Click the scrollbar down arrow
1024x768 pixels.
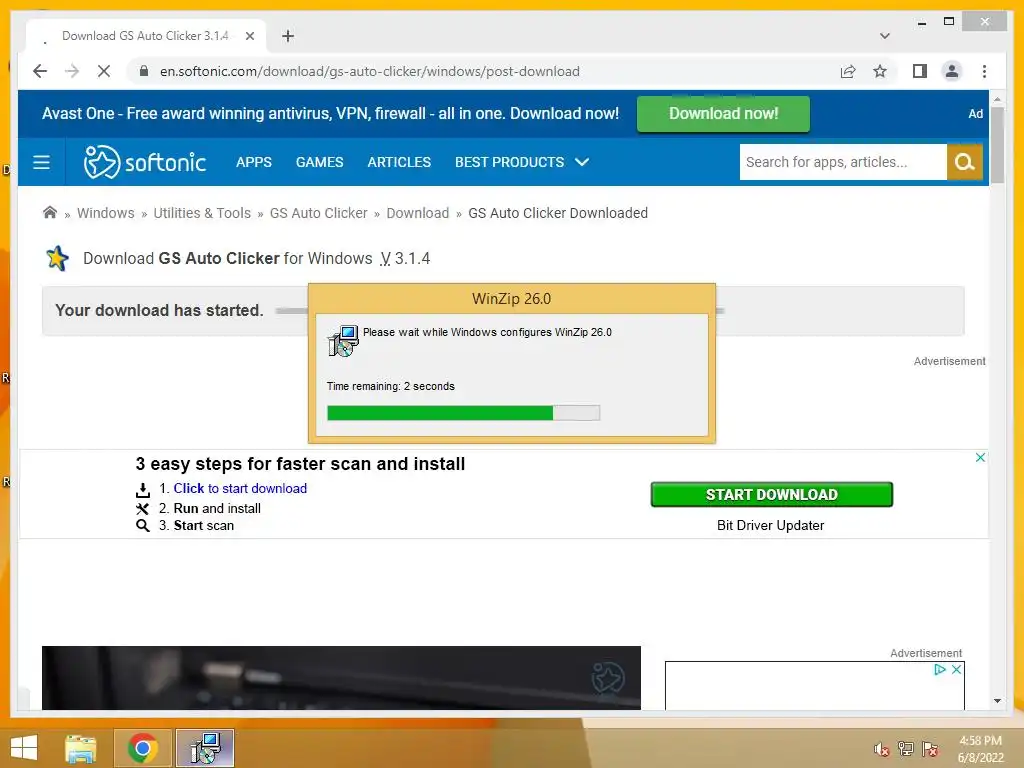[x=997, y=701]
